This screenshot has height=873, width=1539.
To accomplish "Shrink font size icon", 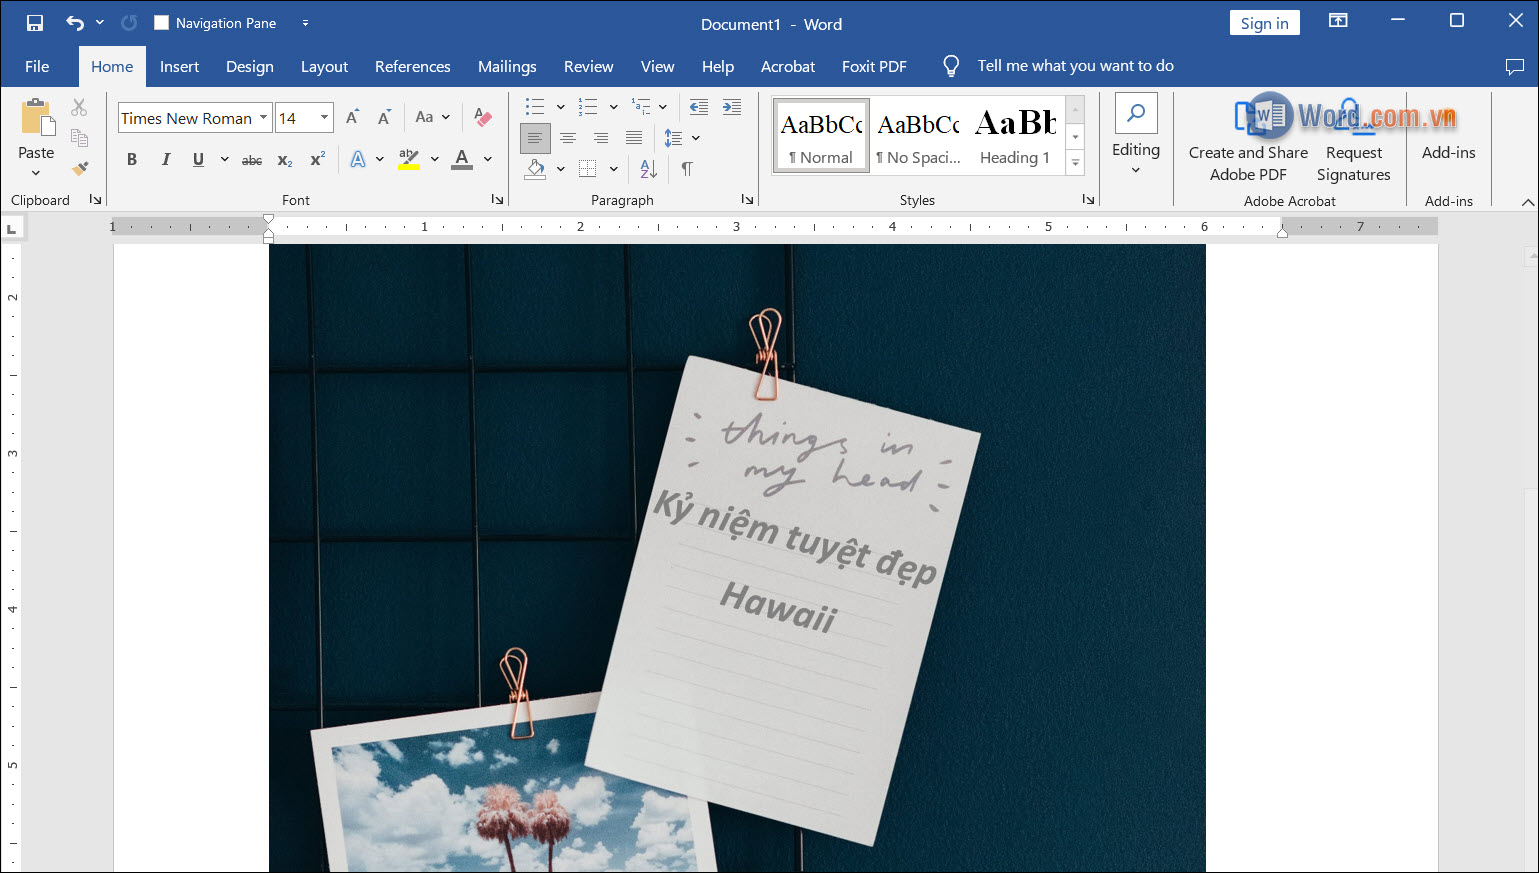I will coord(384,118).
